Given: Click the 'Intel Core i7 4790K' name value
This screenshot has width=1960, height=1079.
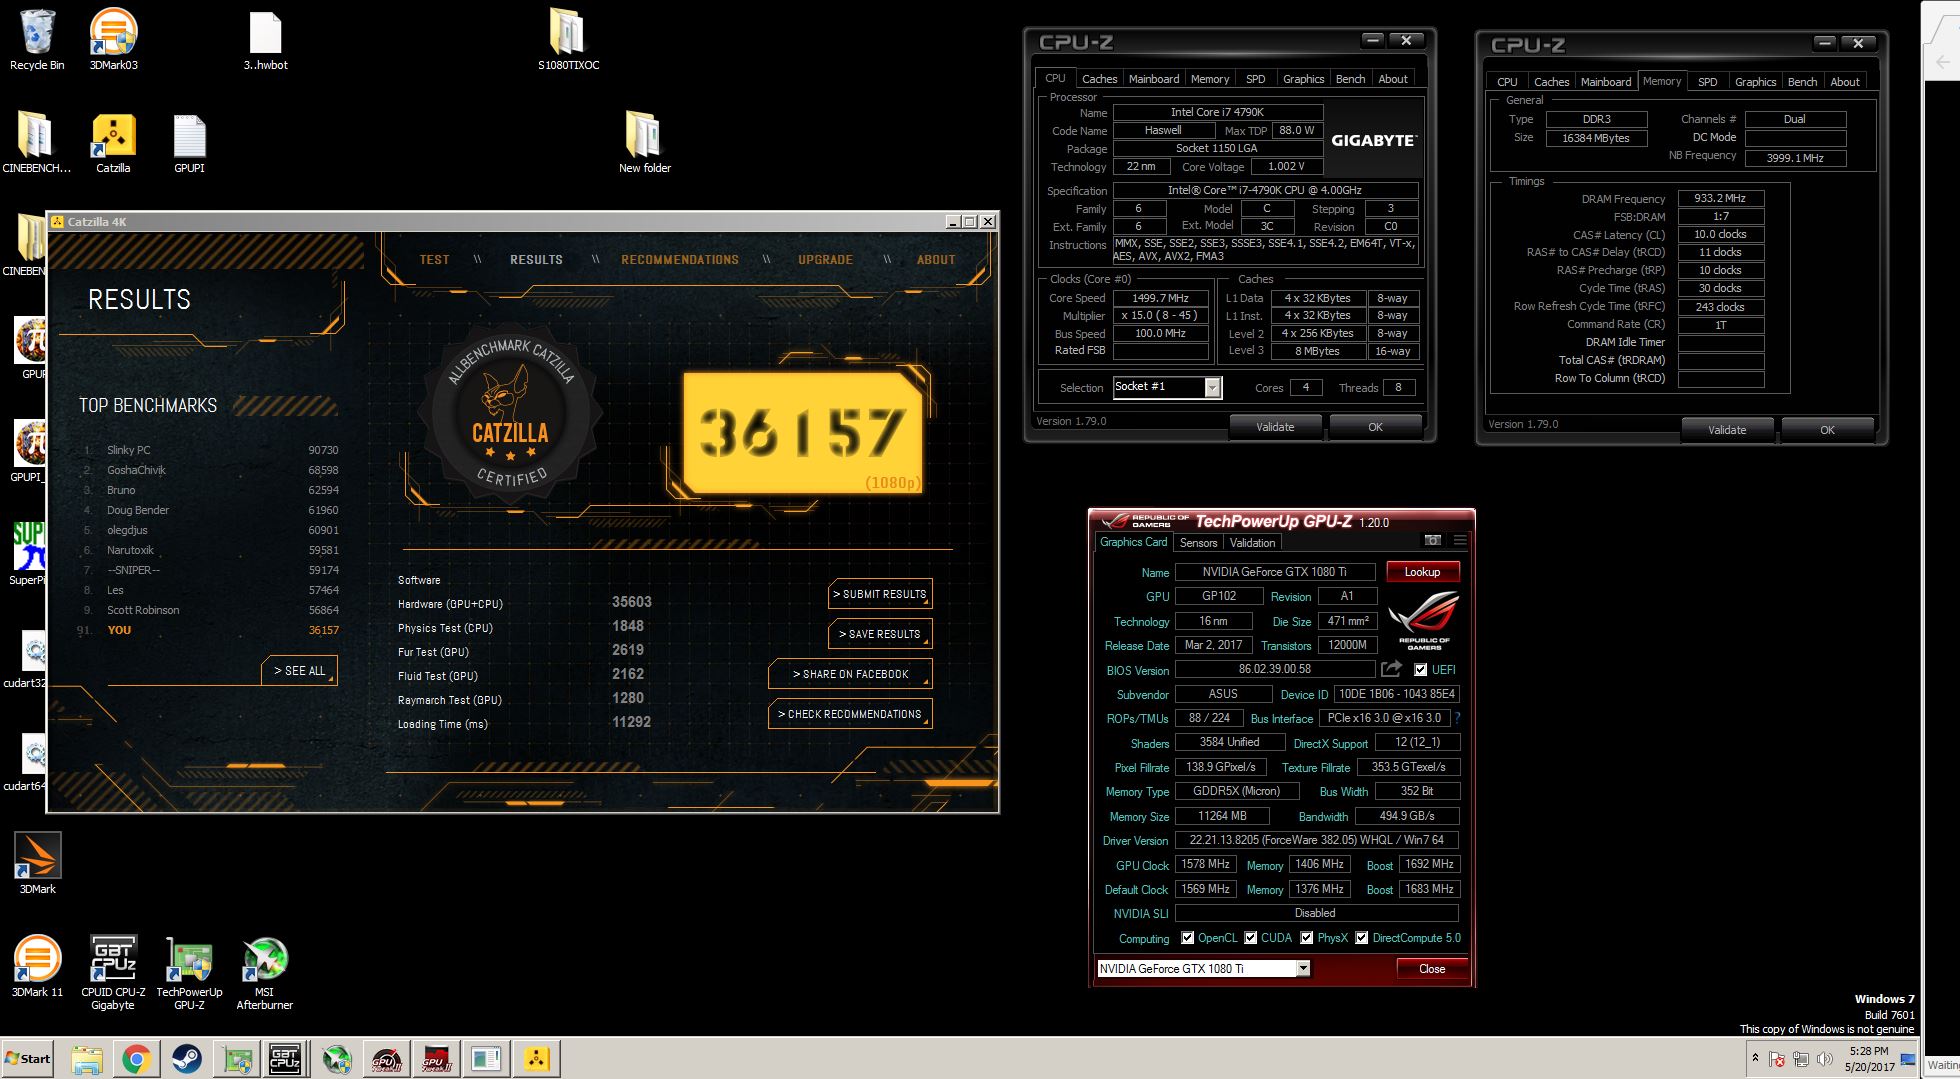Looking at the screenshot, I should coord(1218,112).
